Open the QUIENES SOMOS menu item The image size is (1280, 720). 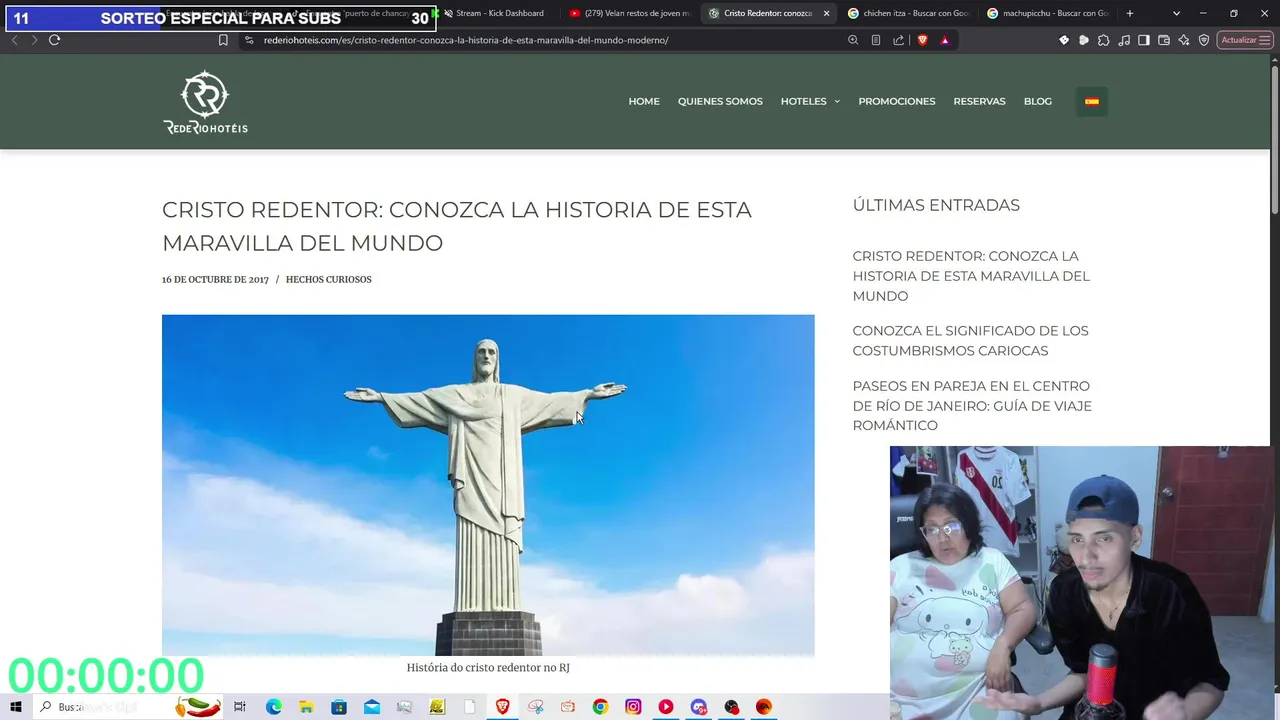coord(720,101)
